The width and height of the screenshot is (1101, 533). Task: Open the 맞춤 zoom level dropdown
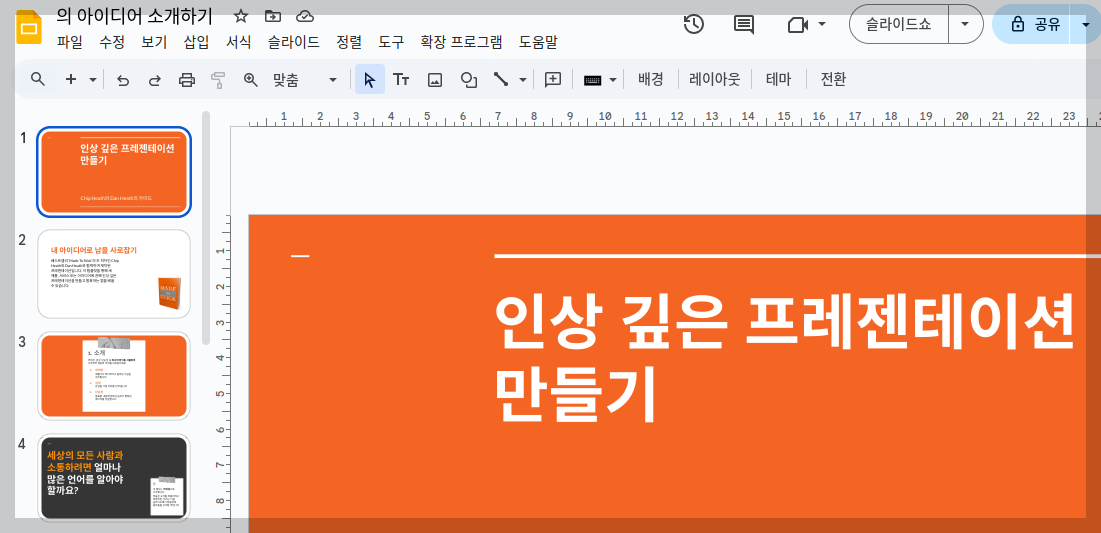tap(305, 80)
